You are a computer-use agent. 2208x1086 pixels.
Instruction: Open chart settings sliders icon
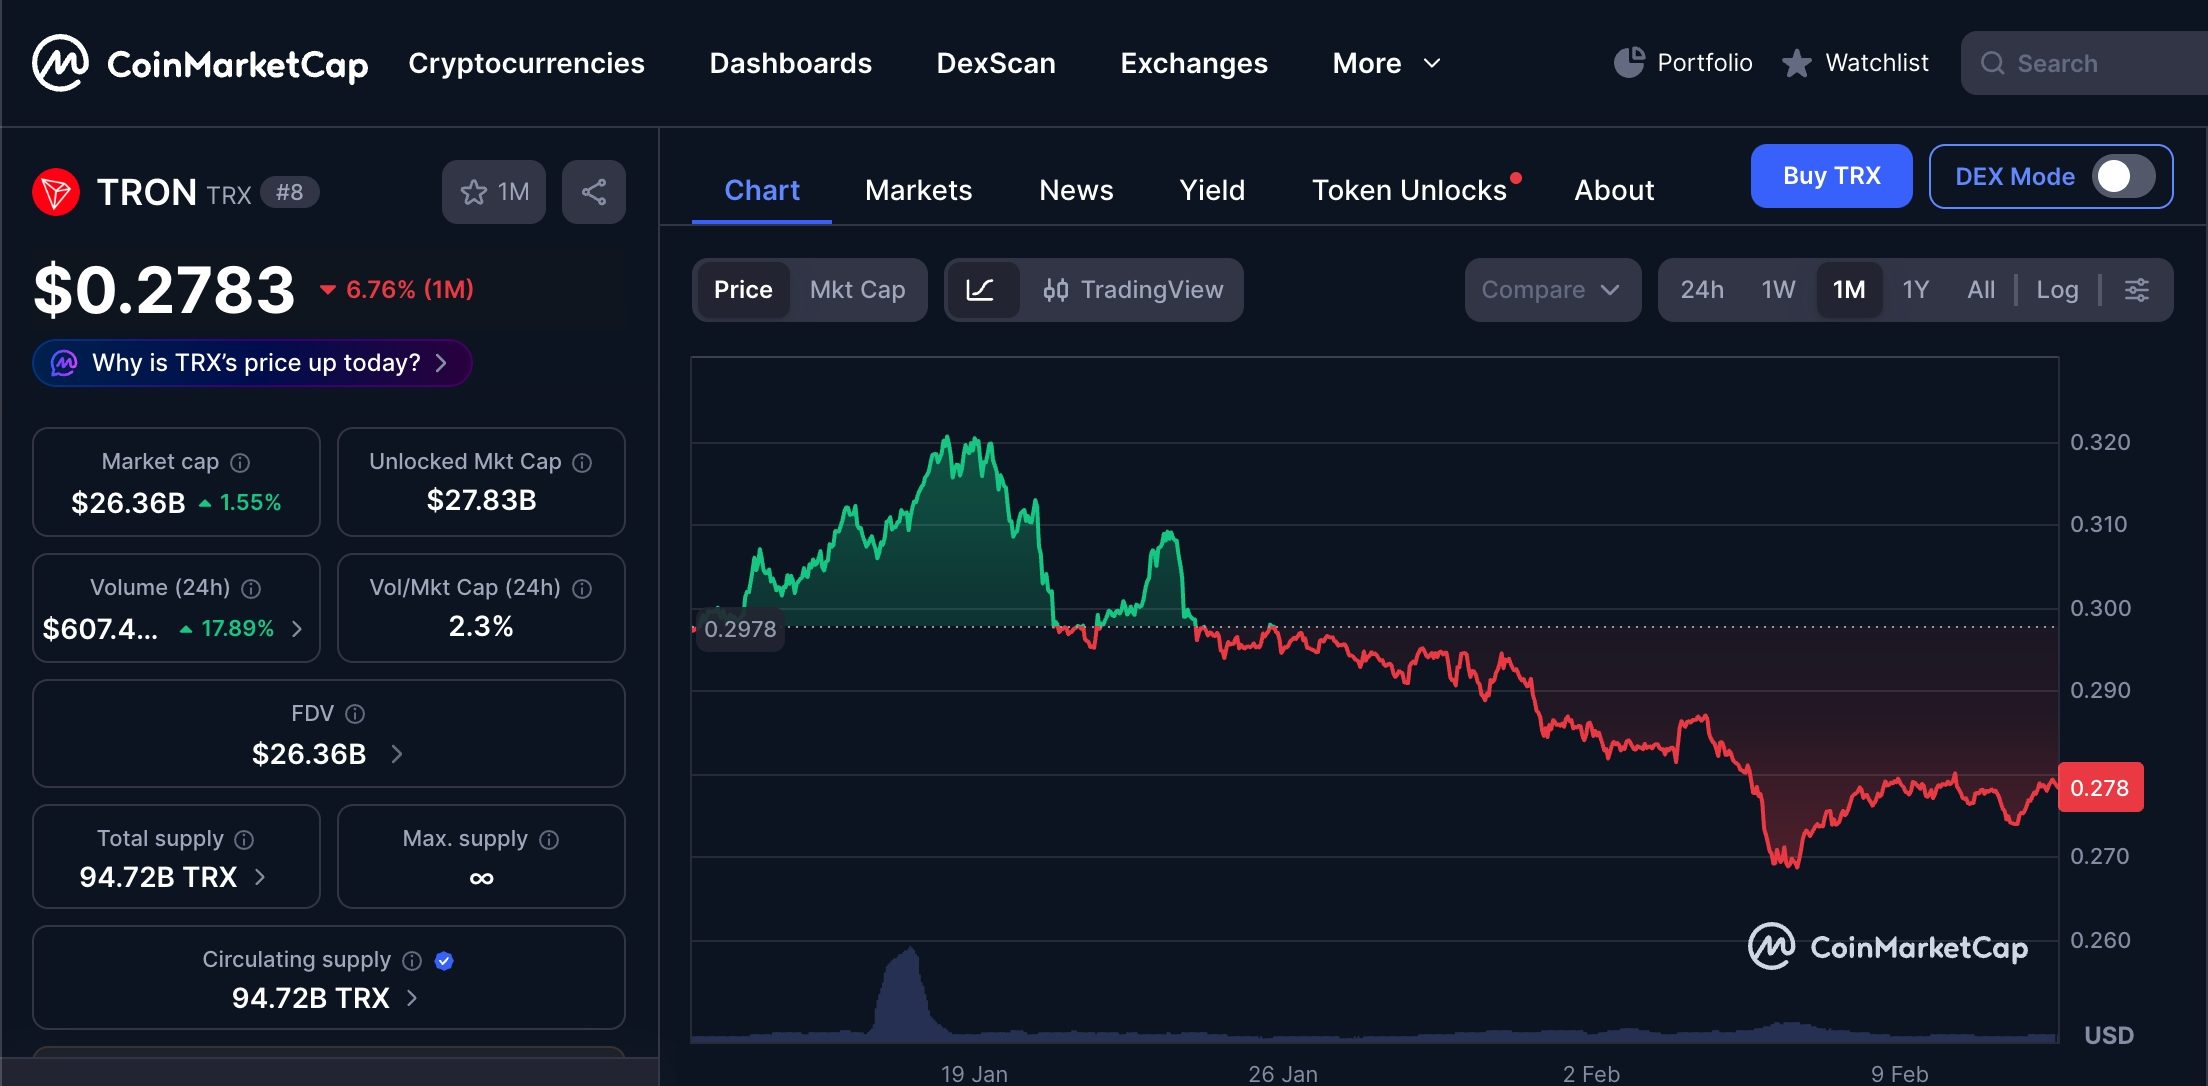point(2136,290)
